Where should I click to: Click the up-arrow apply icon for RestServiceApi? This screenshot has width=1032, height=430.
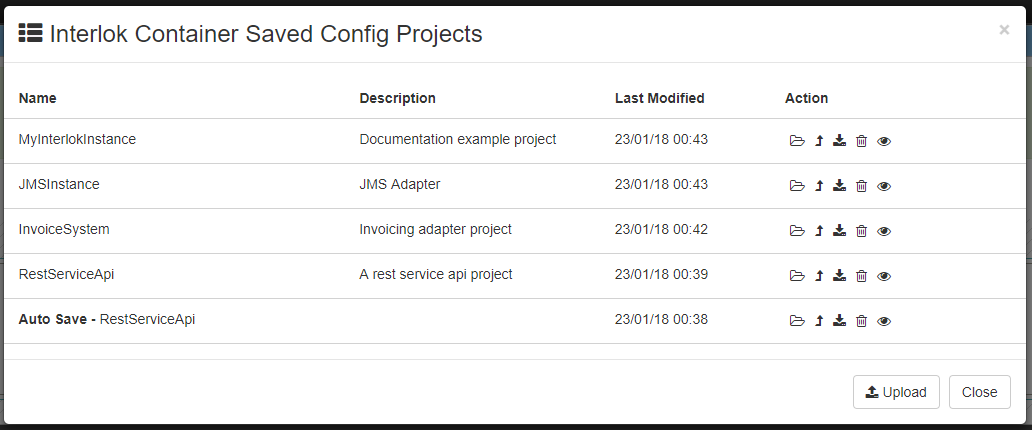coord(819,276)
